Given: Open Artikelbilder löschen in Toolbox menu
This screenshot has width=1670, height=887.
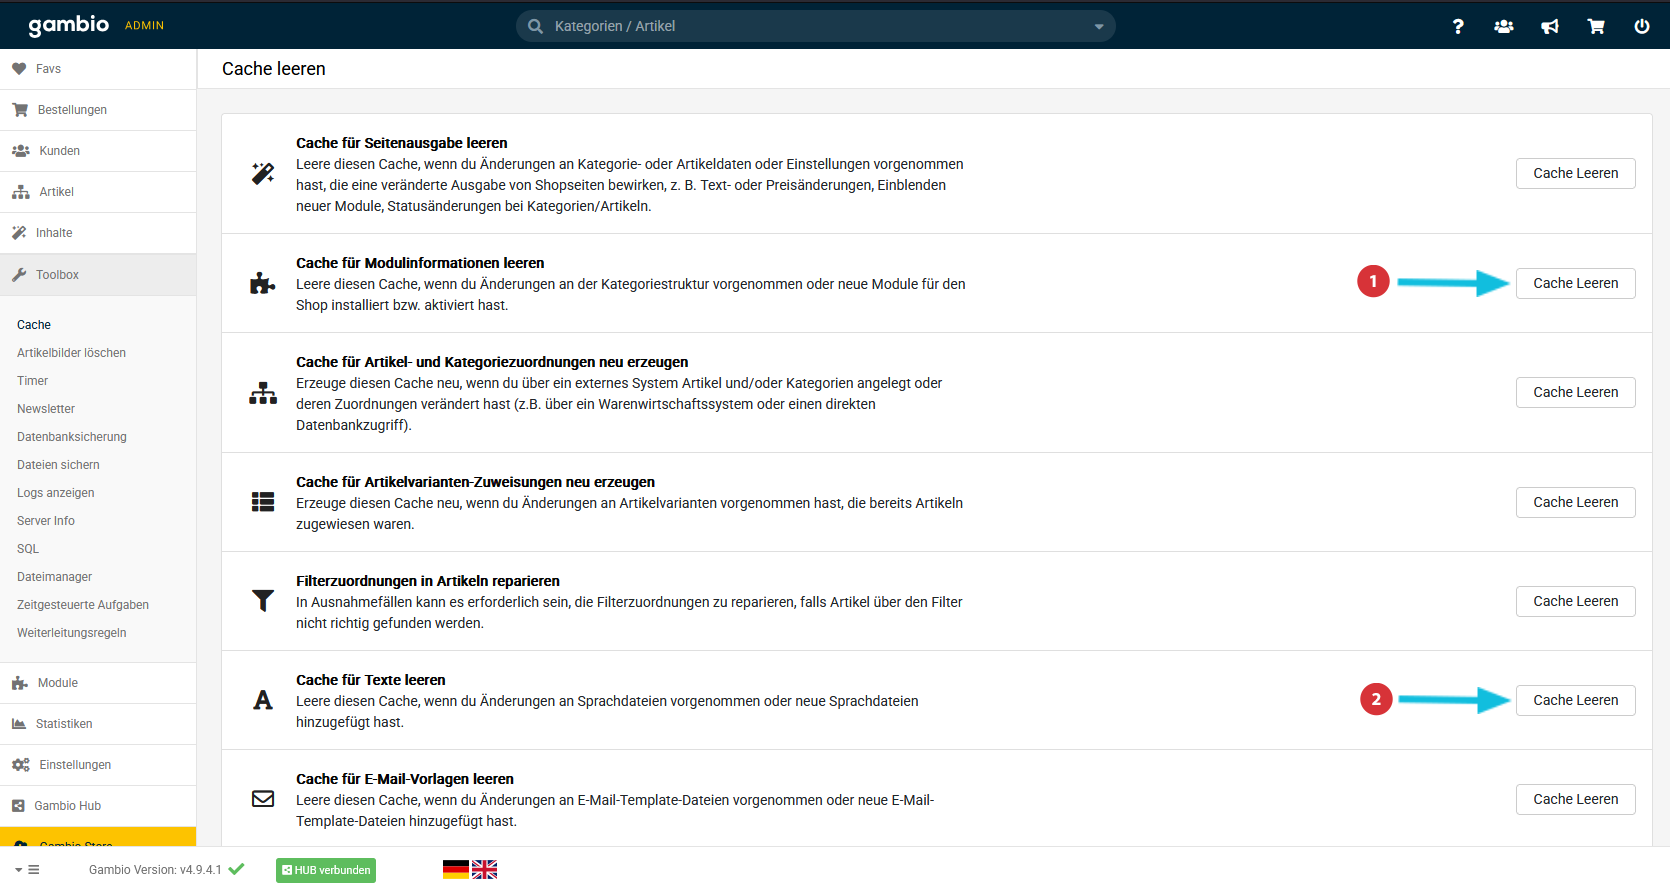Looking at the screenshot, I should 71,353.
